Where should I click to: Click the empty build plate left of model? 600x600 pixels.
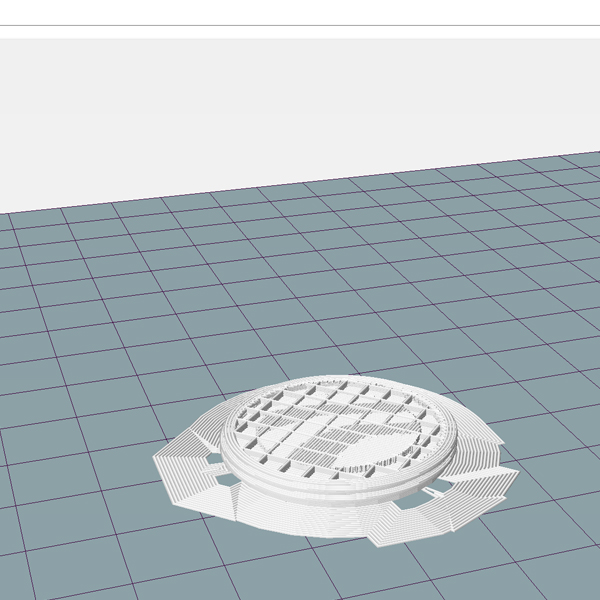click(x=80, y=420)
